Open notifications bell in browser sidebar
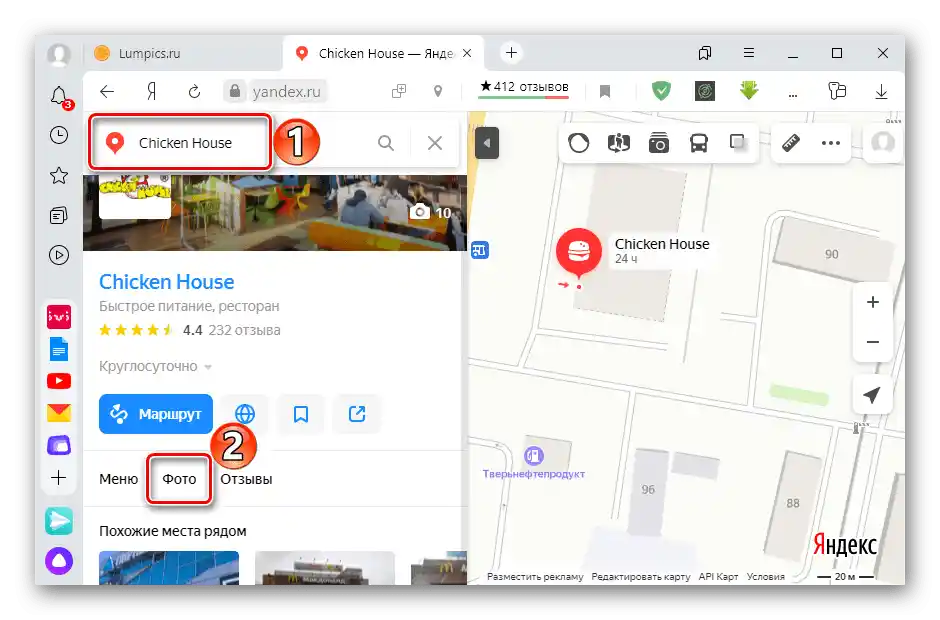940x620 pixels. 59,97
